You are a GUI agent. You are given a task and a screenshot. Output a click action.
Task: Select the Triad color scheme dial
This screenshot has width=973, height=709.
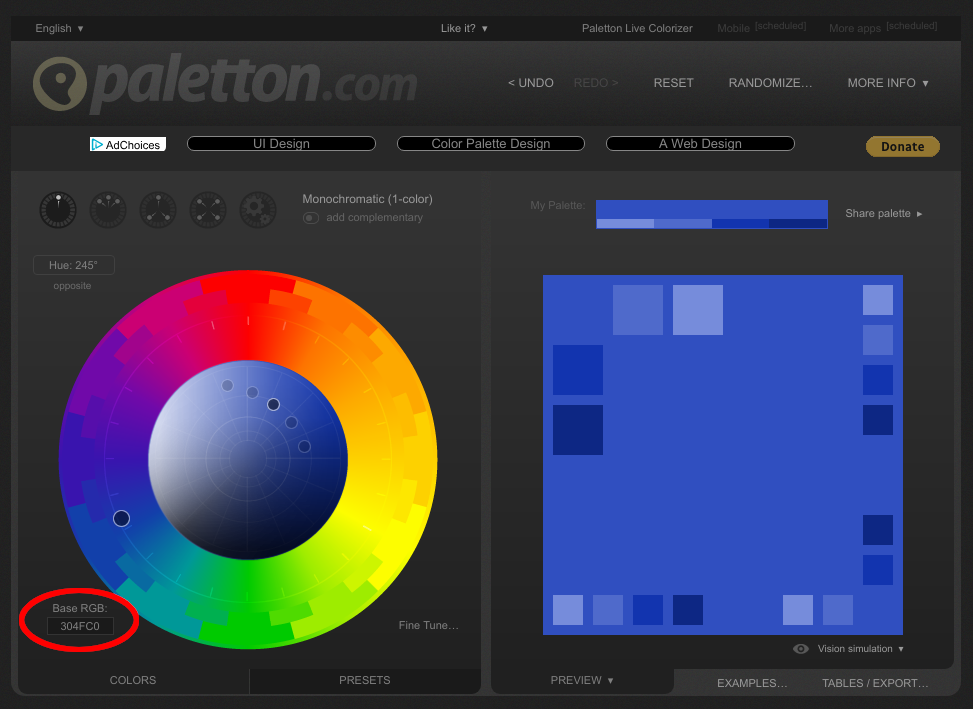(158, 210)
